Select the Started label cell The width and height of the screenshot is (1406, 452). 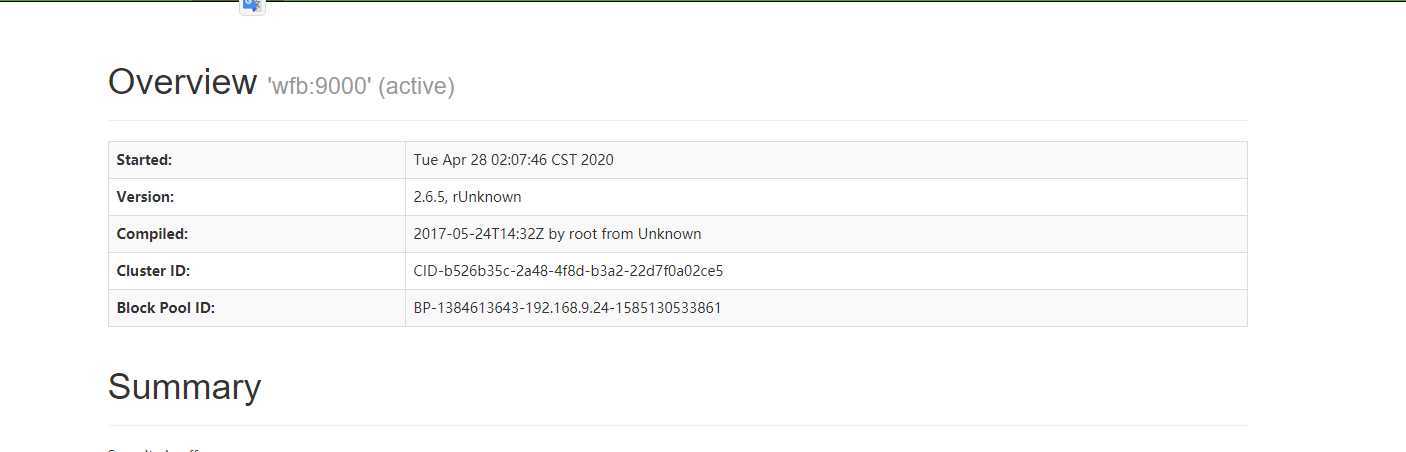(x=257, y=160)
